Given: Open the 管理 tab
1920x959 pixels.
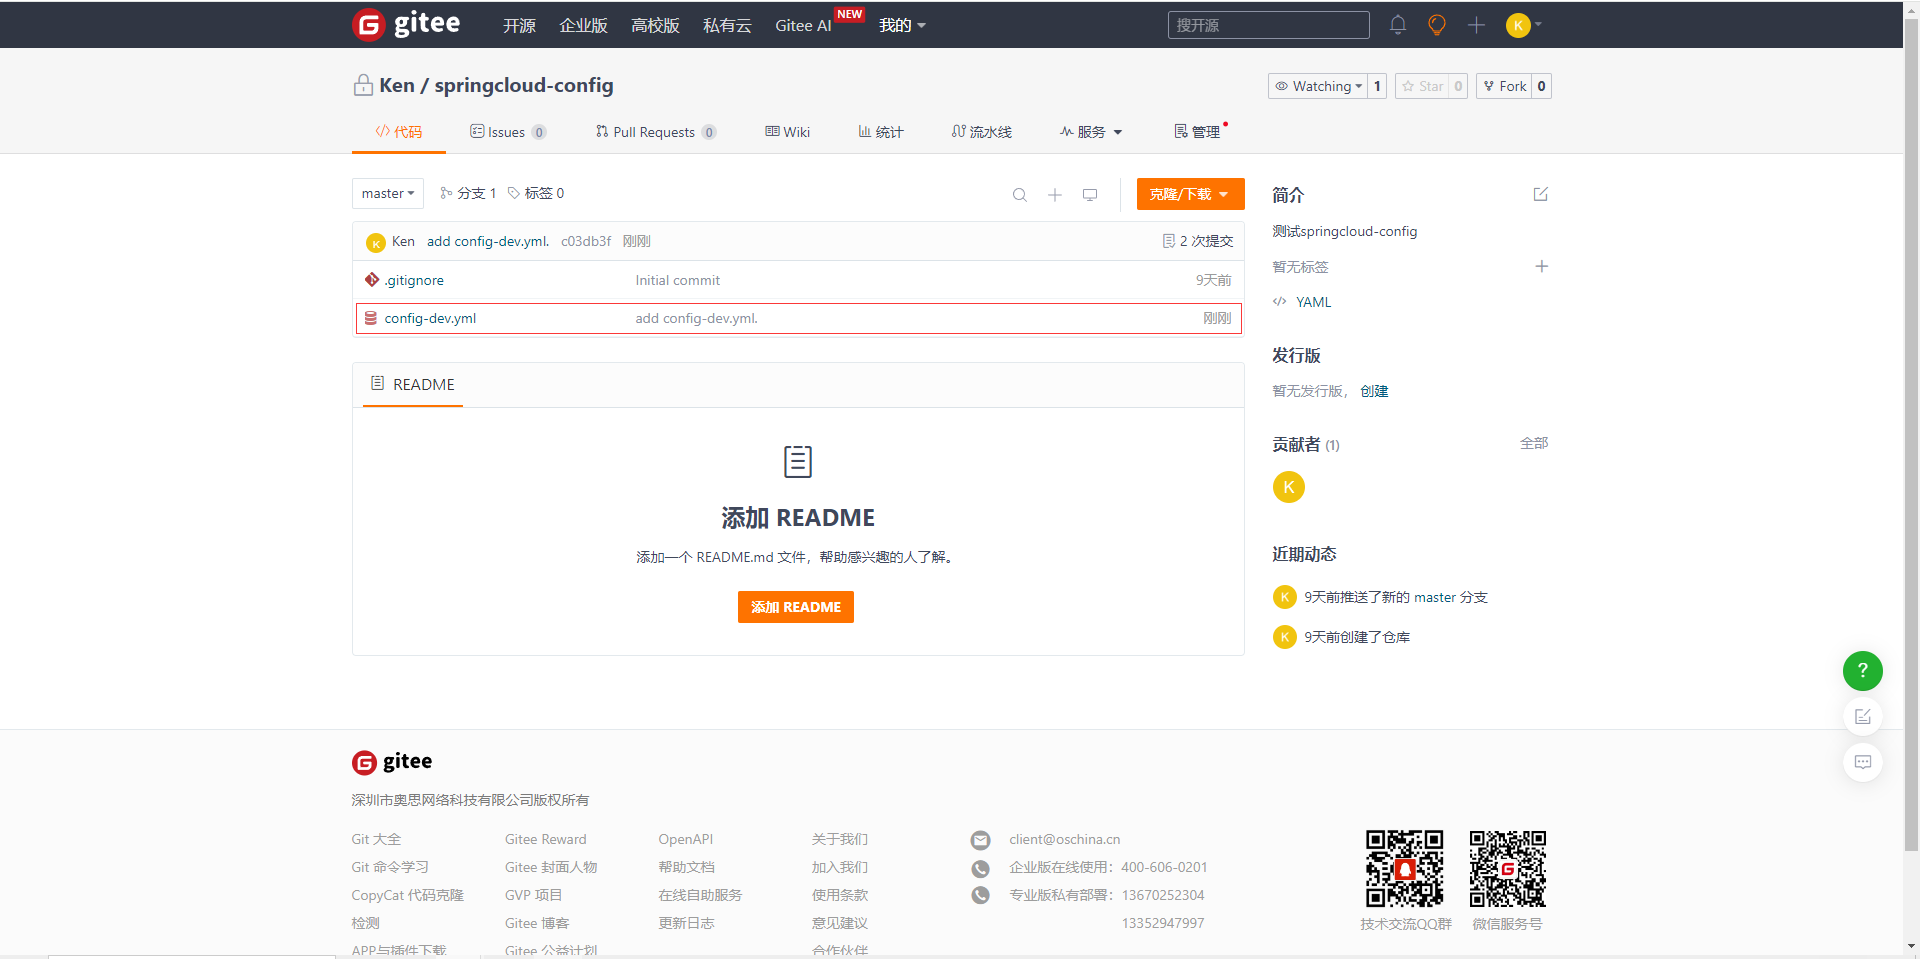Looking at the screenshot, I should click(x=1197, y=132).
